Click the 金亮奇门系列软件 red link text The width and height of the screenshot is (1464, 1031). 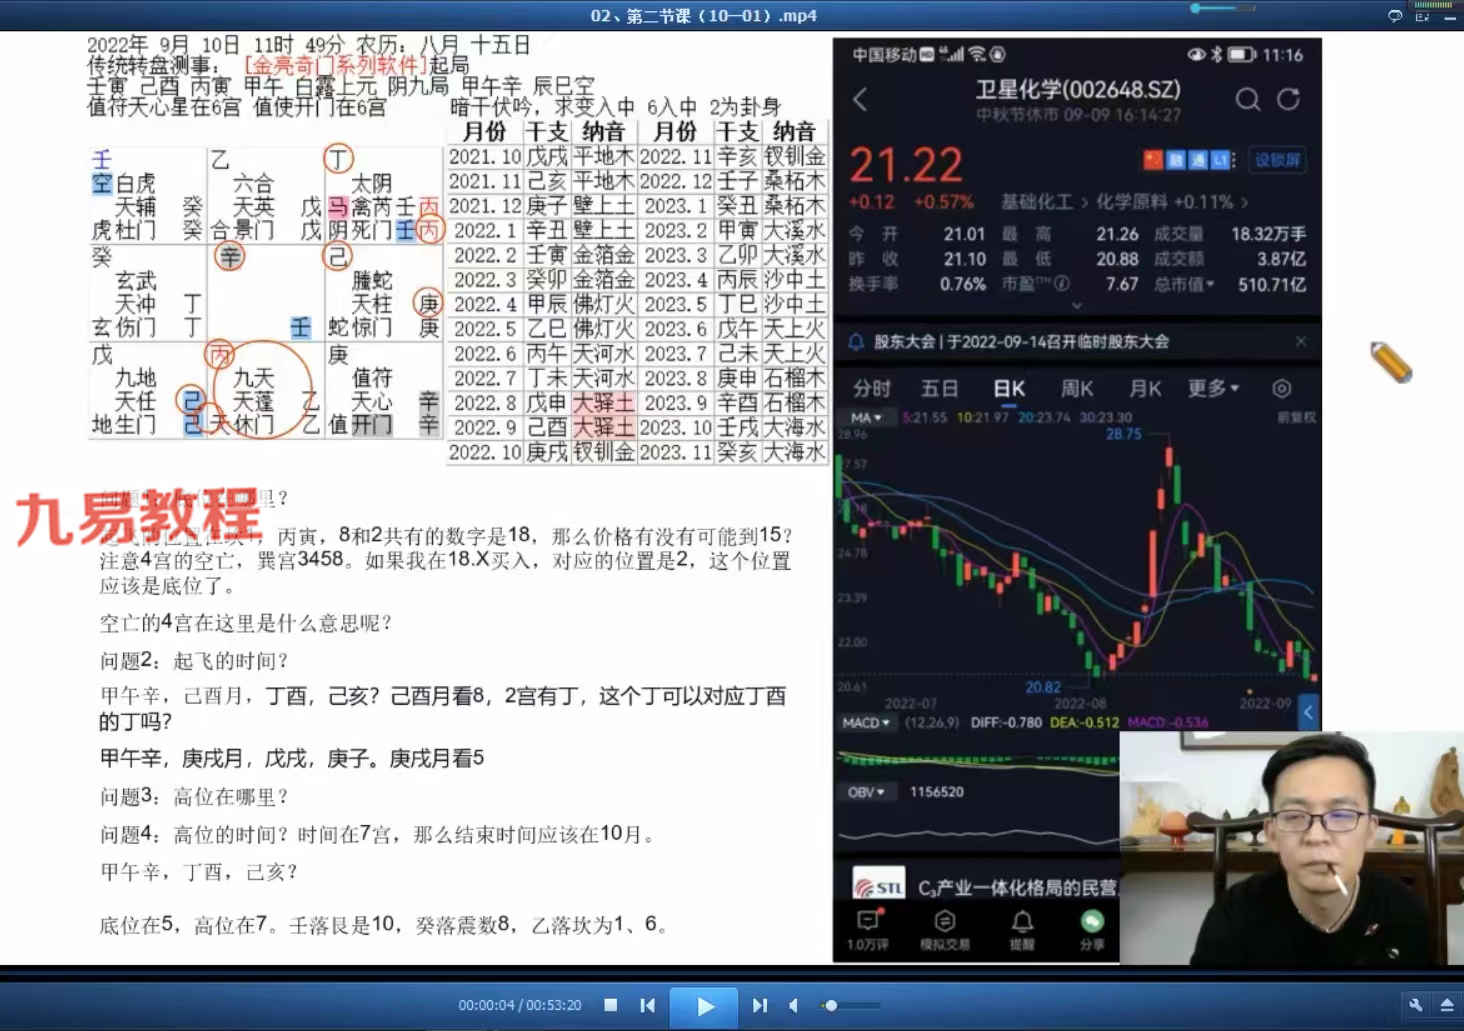point(336,66)
